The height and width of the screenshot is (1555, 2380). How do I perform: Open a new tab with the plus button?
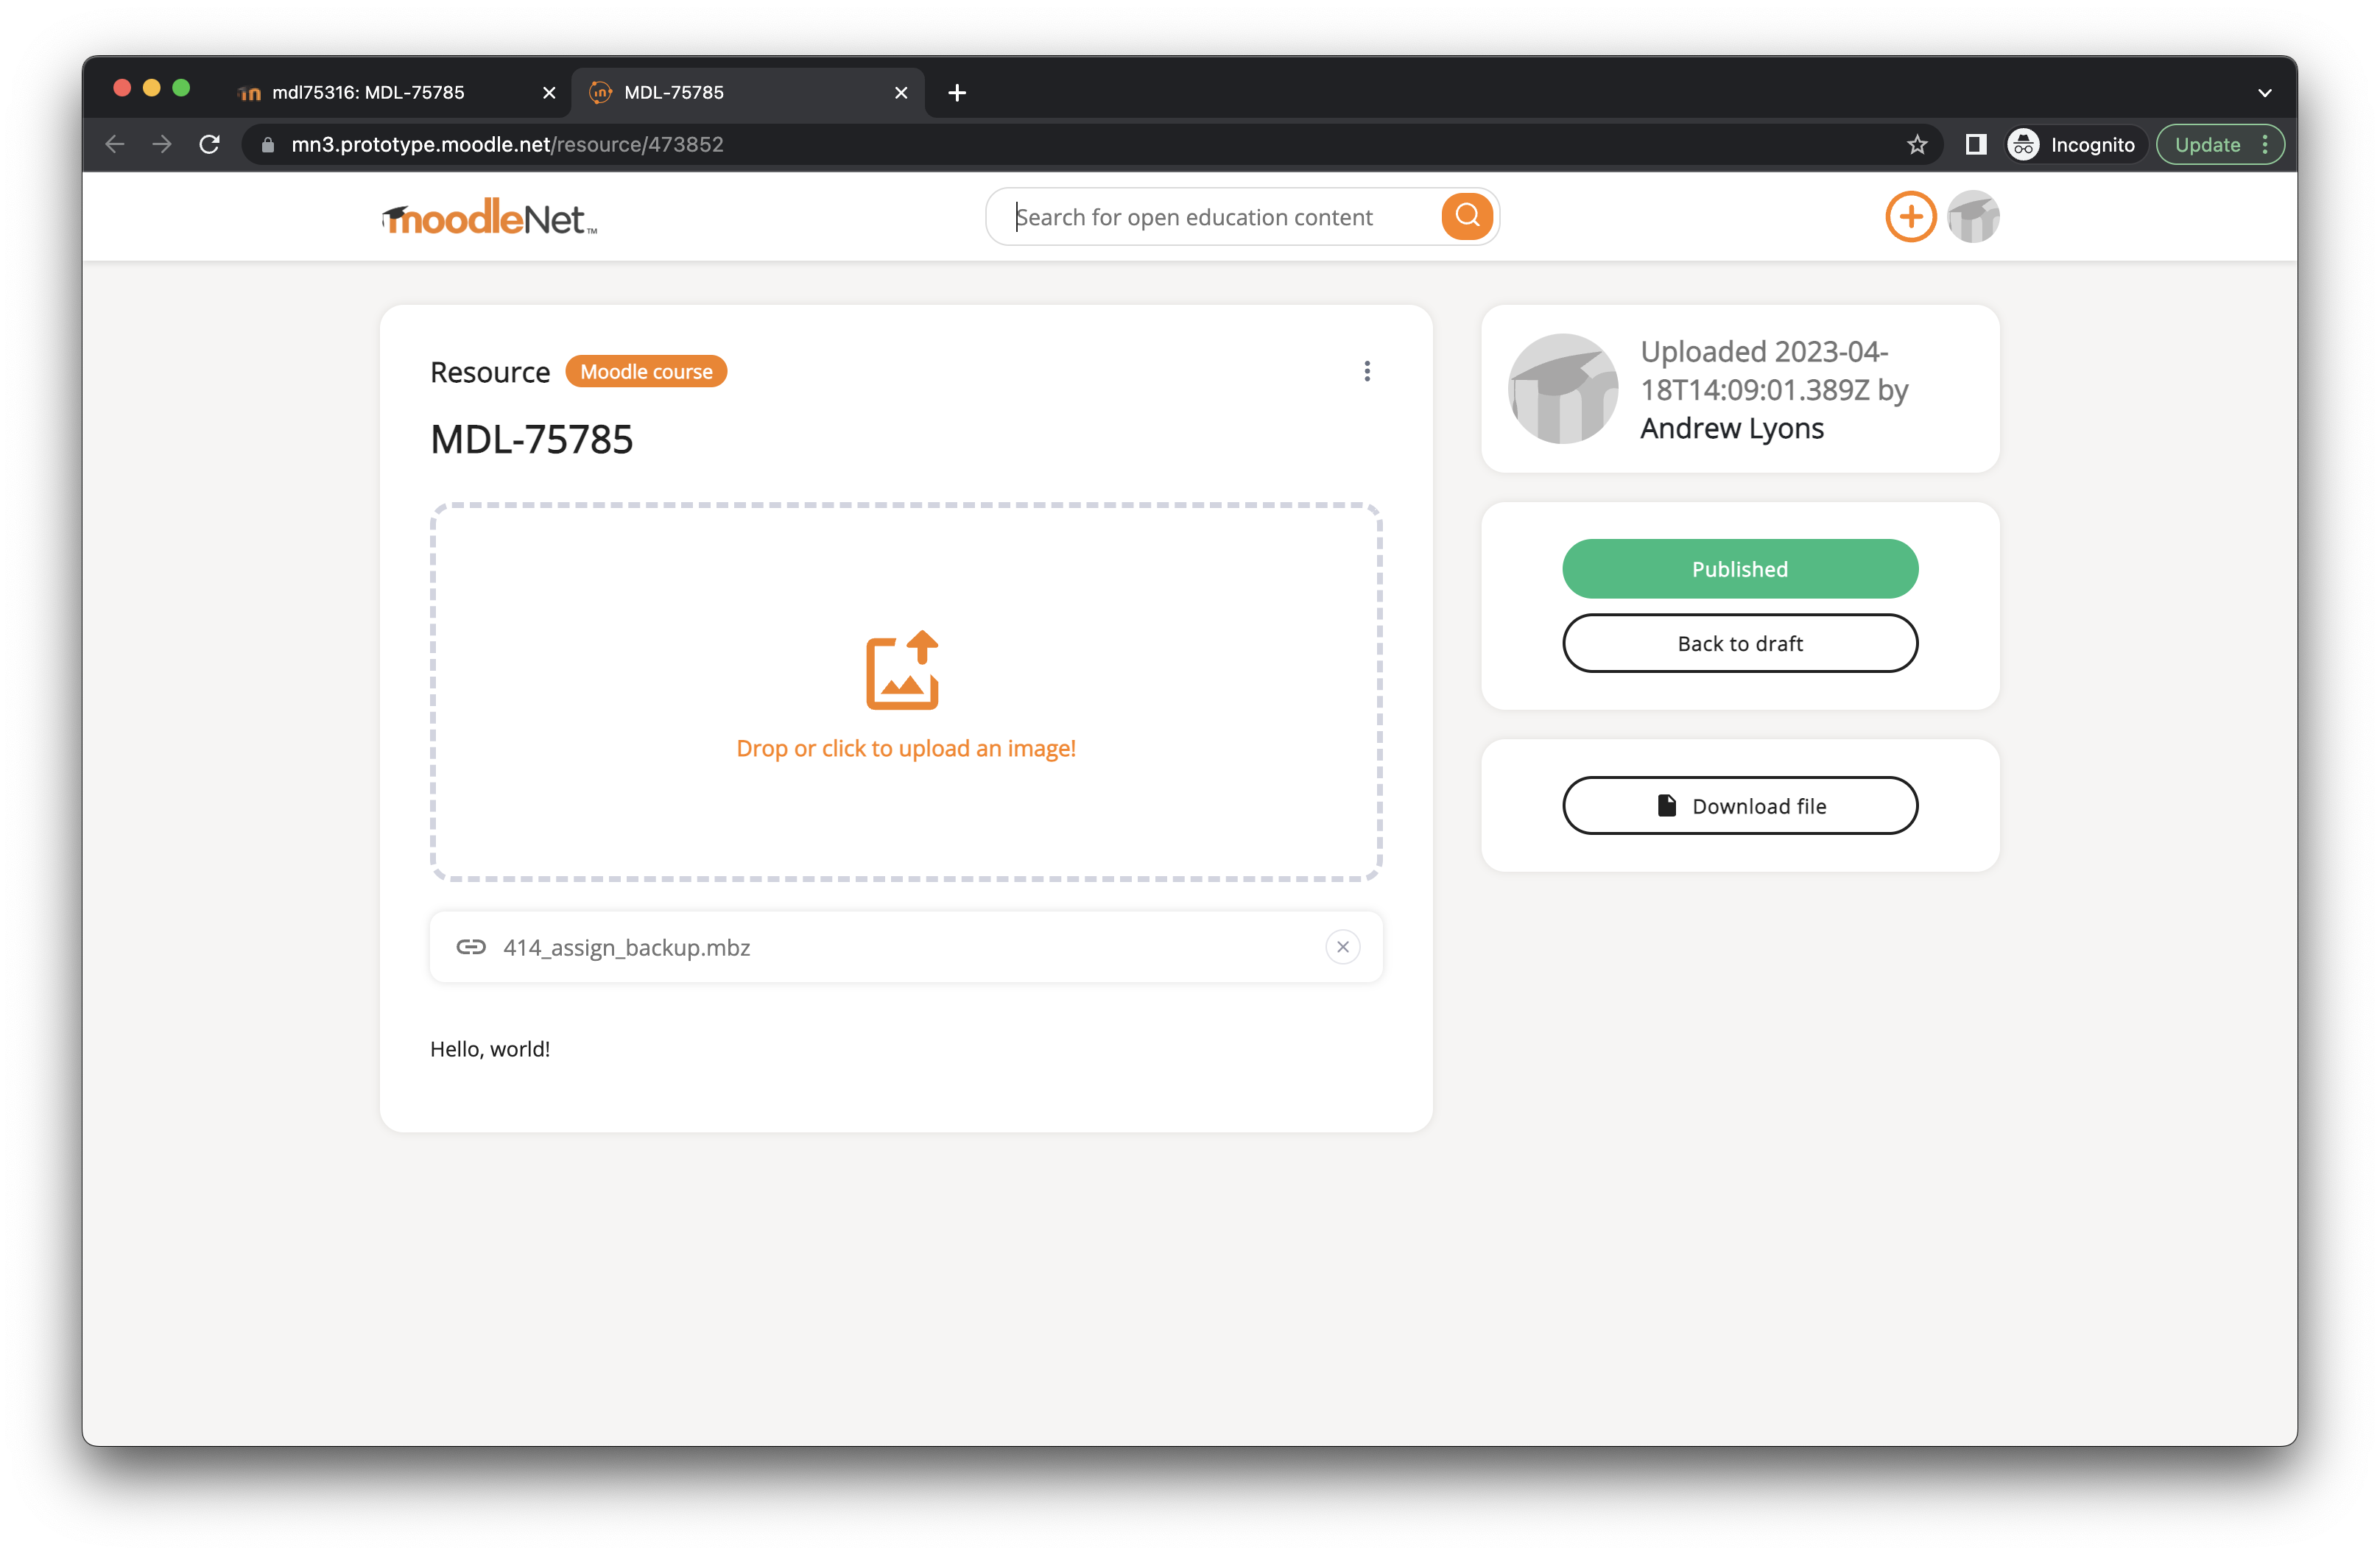[957, 93]
